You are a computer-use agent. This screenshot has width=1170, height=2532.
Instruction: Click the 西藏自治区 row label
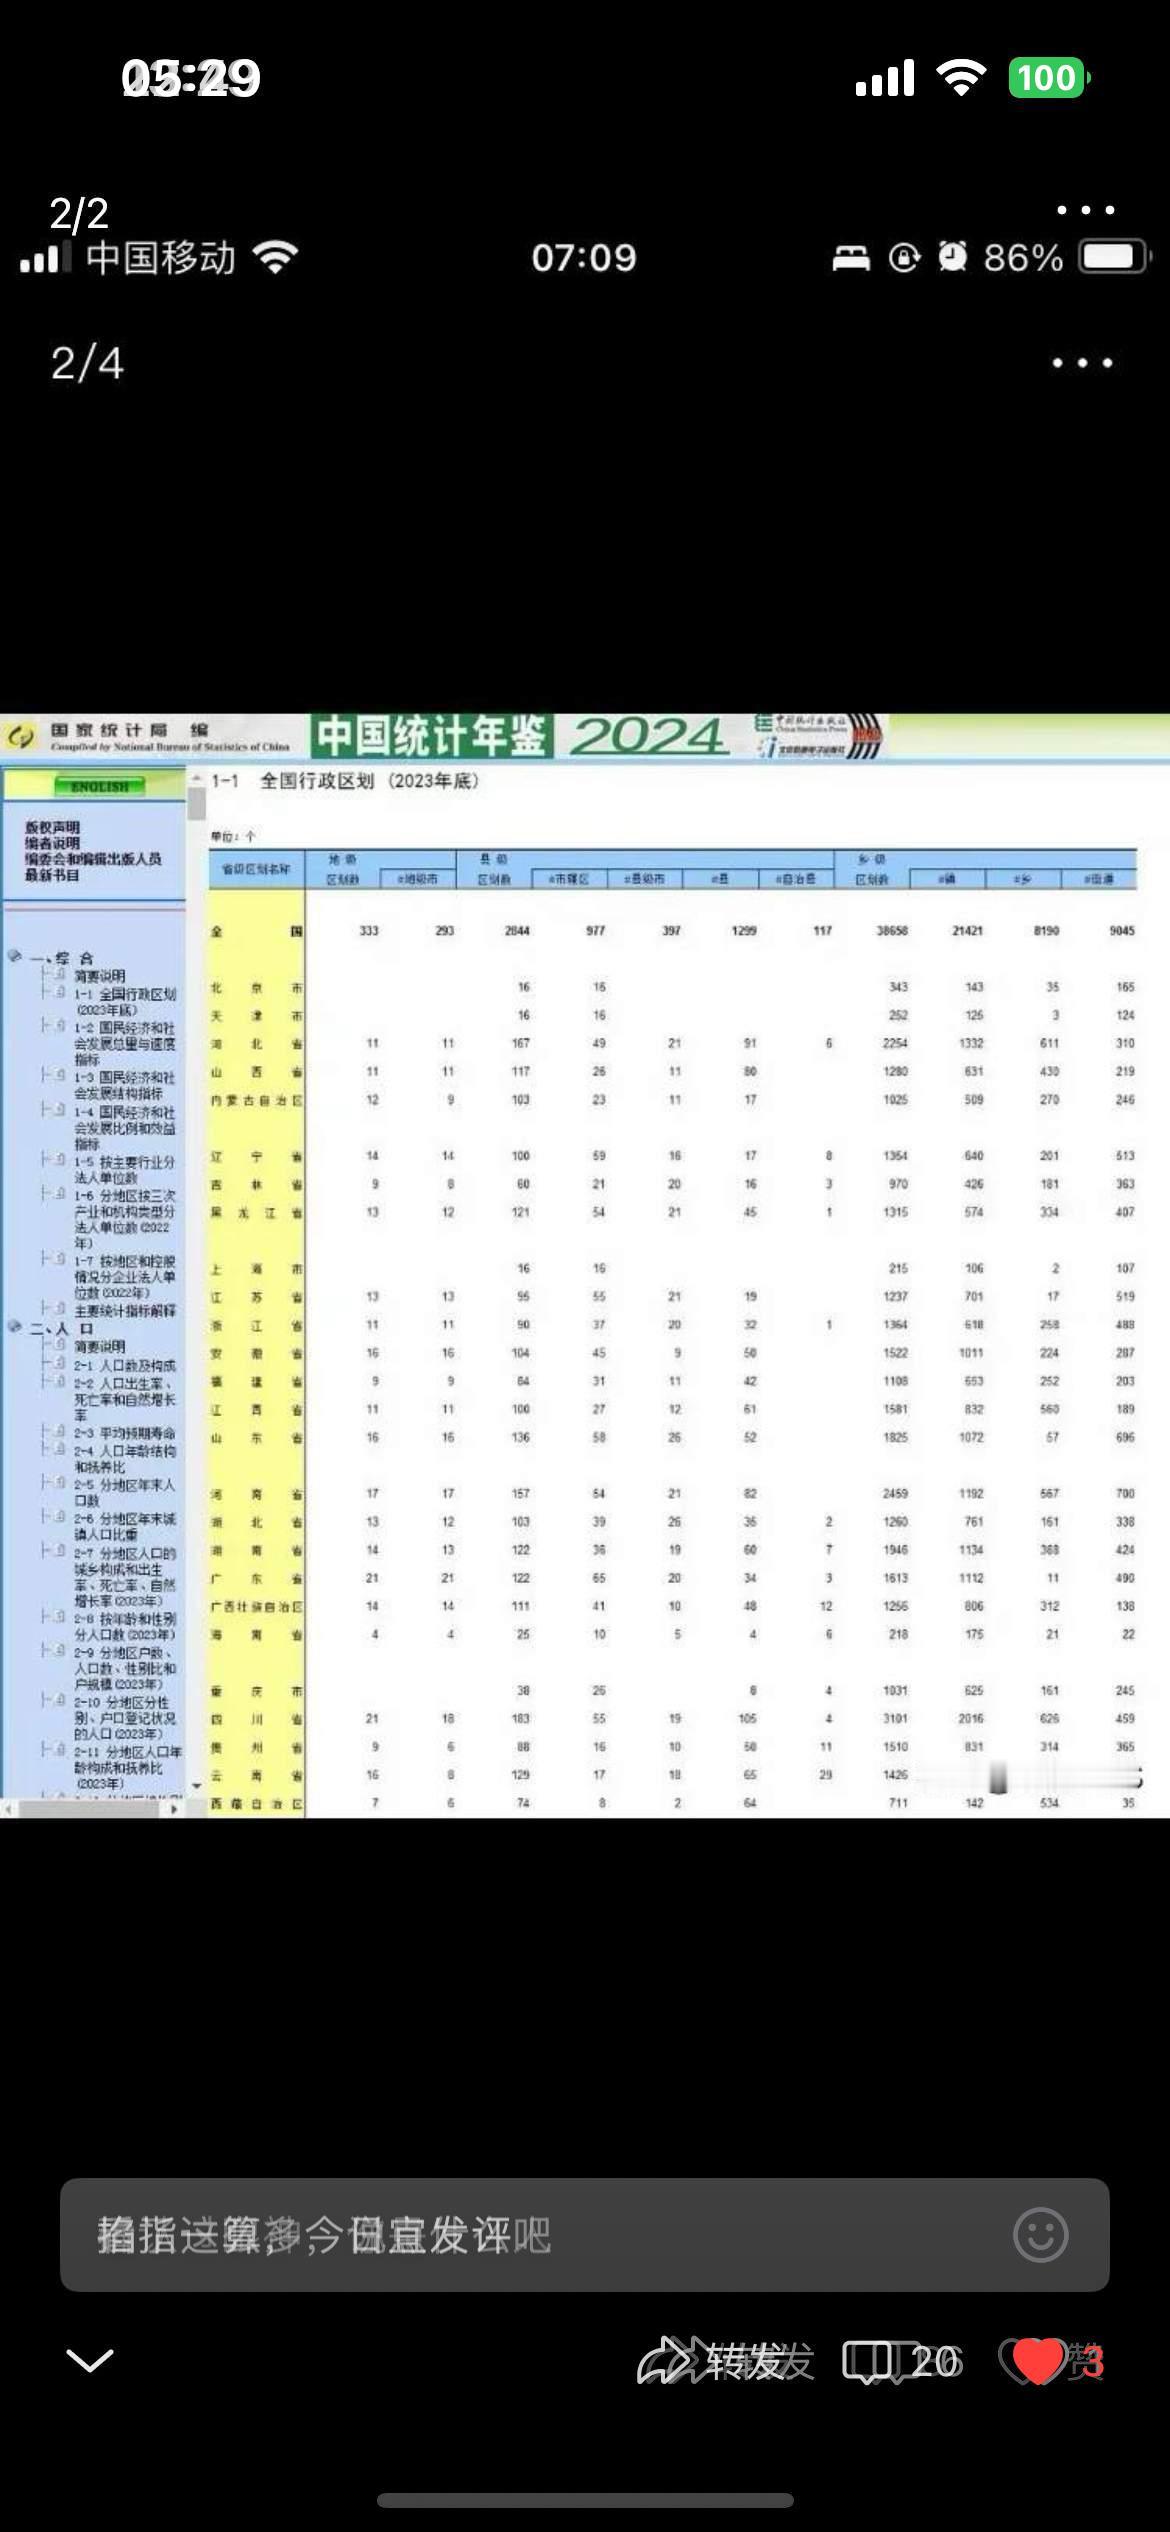[x=256, y=1803]
